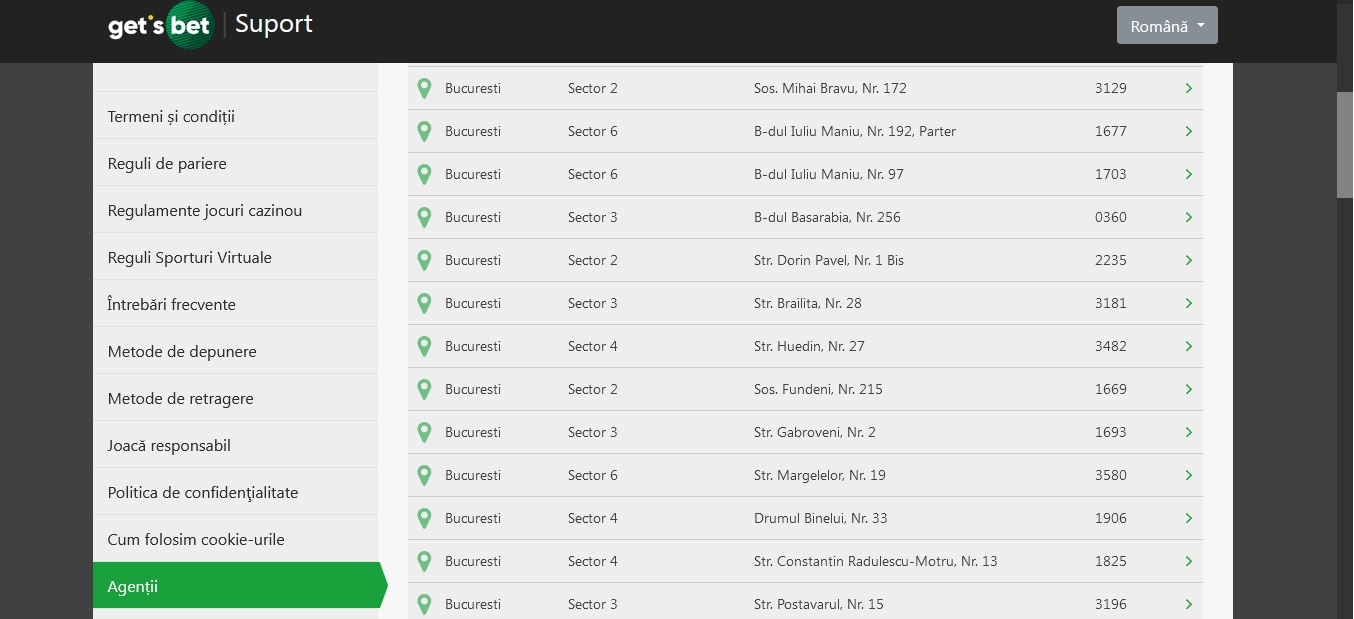
Task: Open Termeni și condiții section
Action: [235, 116]
